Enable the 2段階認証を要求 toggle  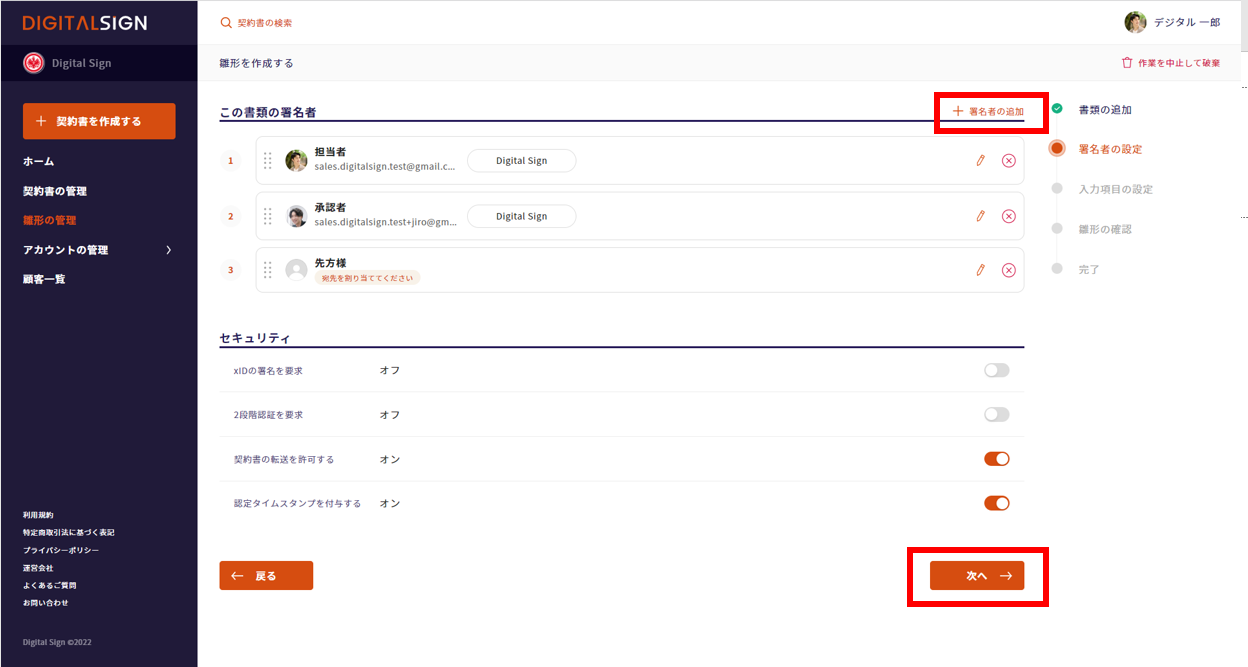coord(996,415)
